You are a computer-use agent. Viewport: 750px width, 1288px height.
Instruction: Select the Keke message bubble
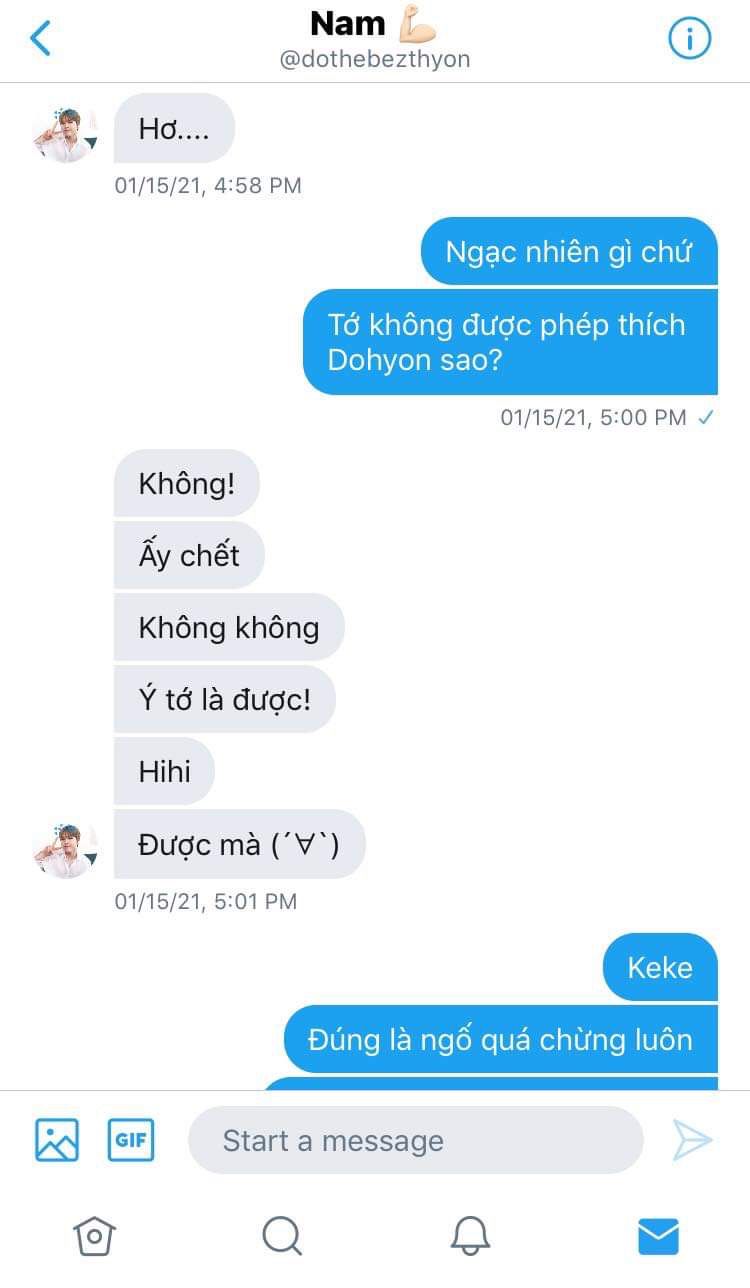tap(660, 967)
